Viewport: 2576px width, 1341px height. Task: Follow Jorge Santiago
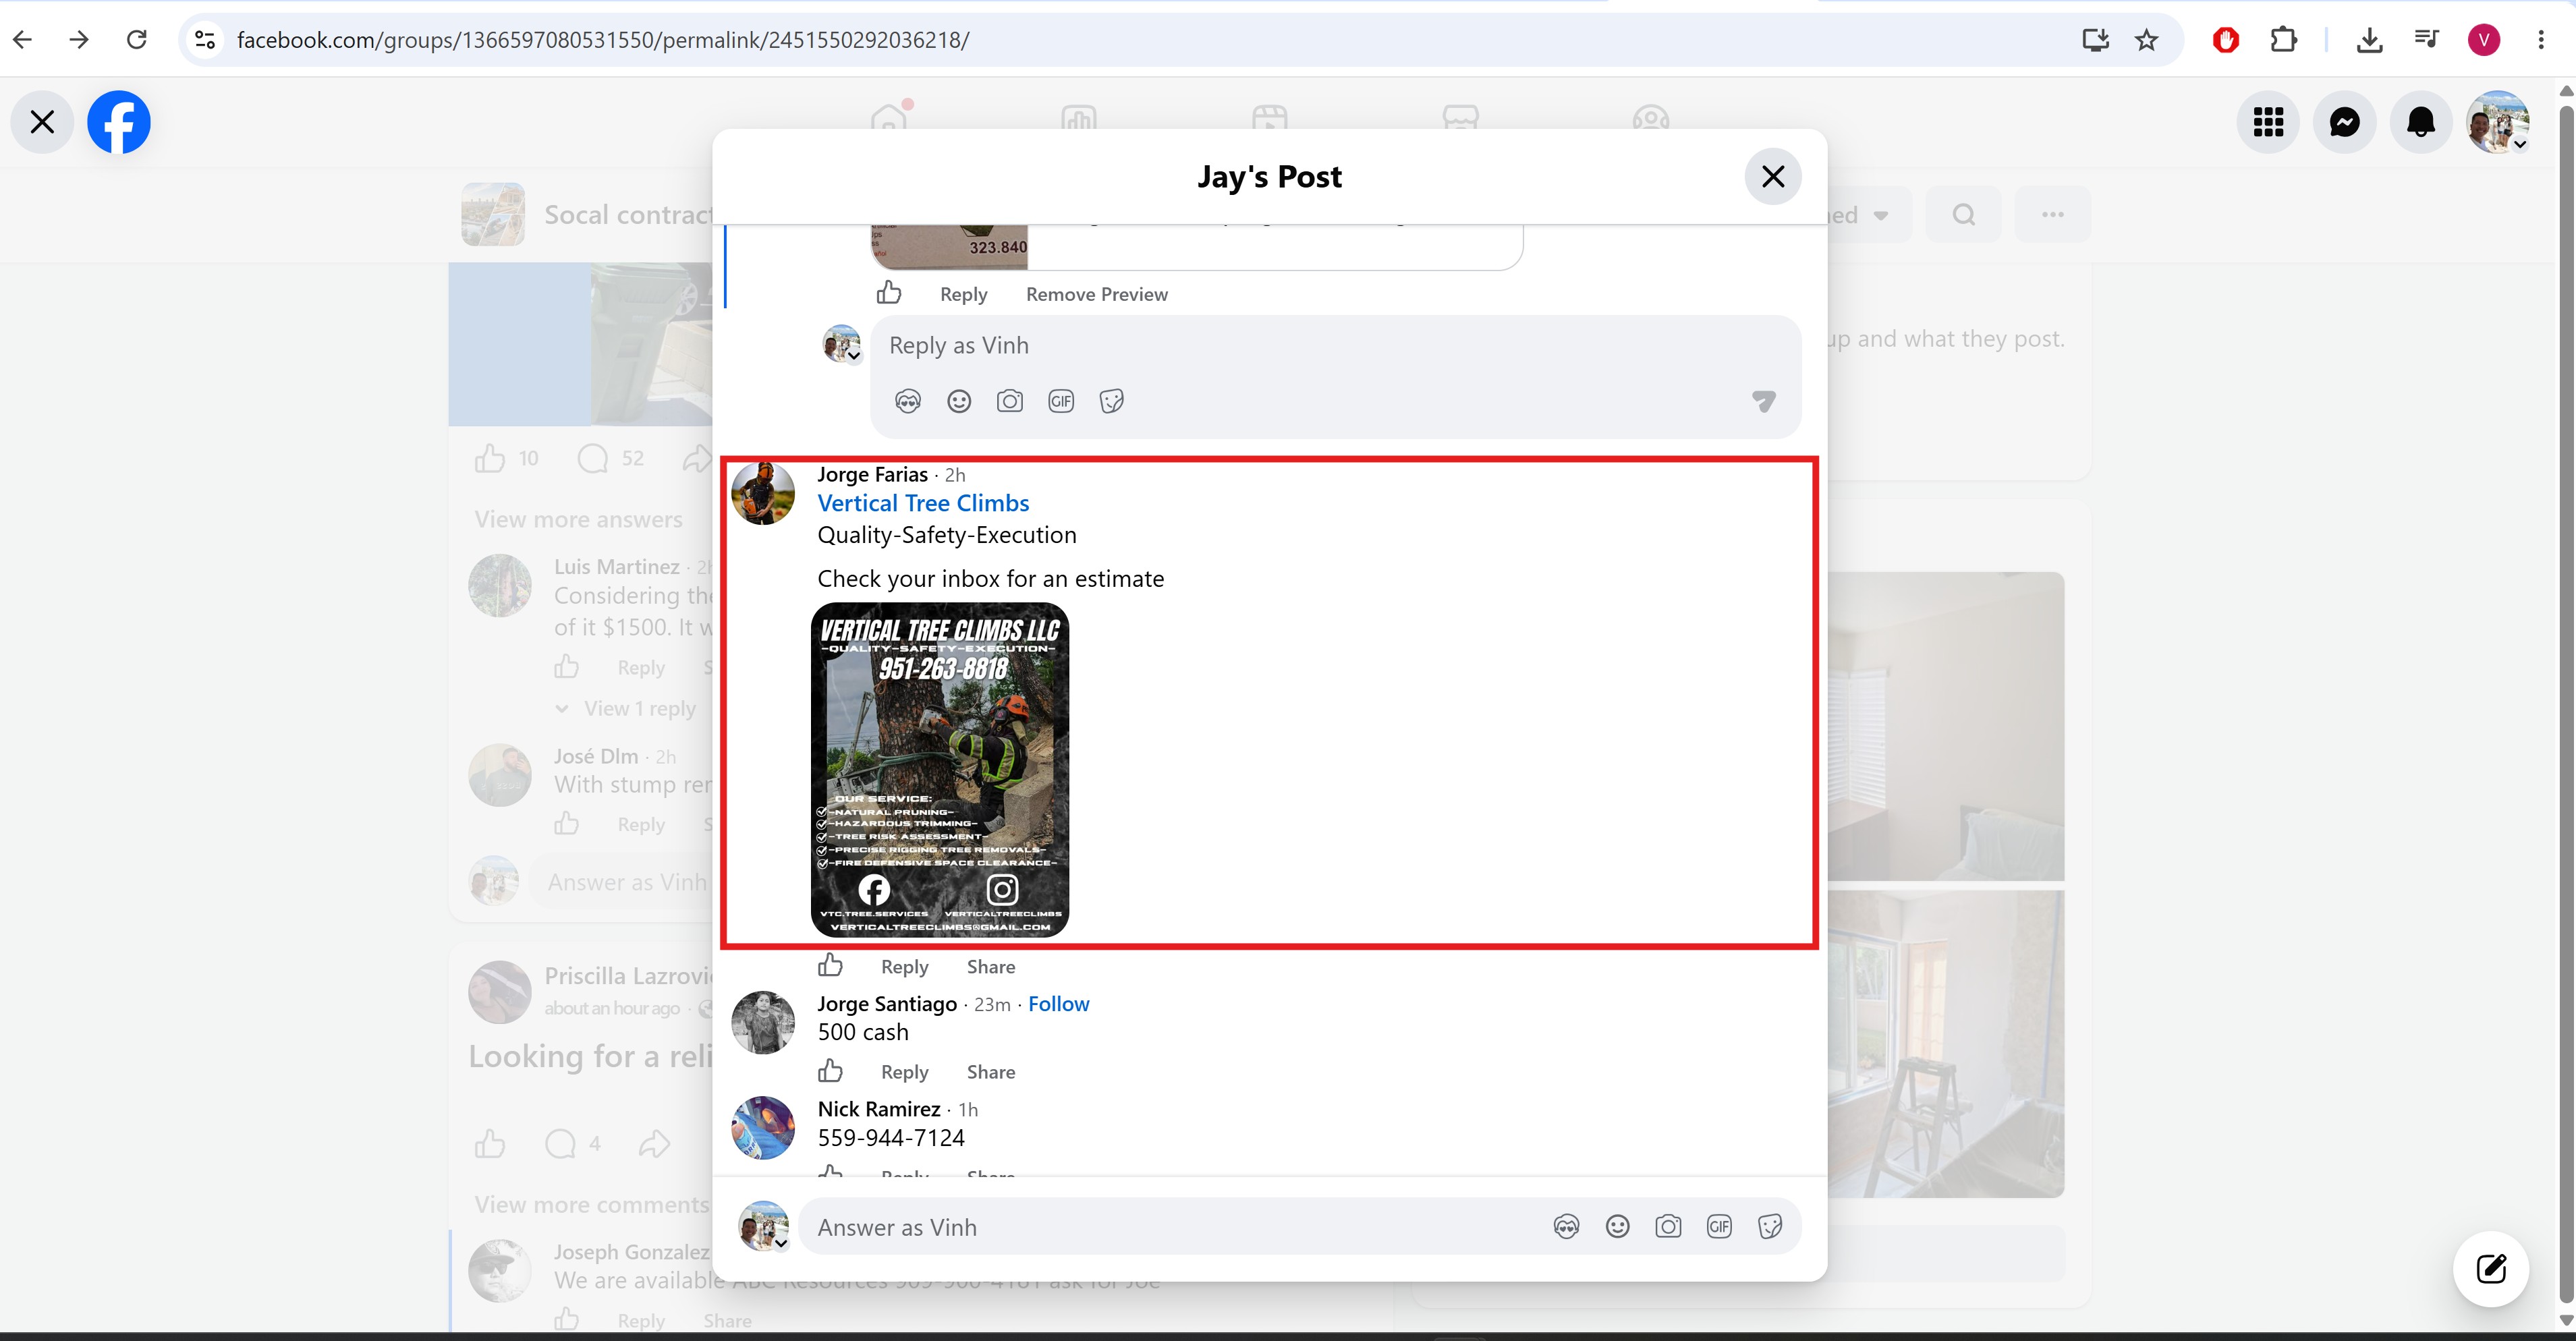[1058, 1004]
